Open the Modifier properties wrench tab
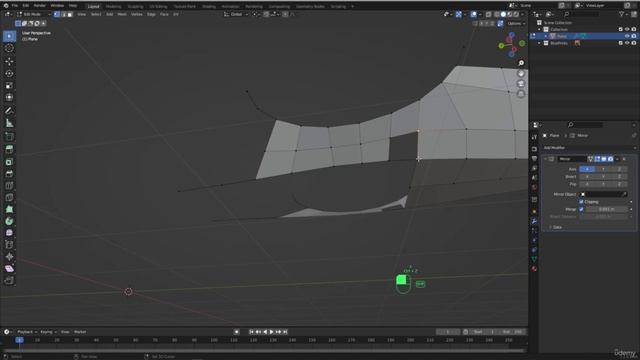Screen dimensions: 640x360 [x=534, y=221]
